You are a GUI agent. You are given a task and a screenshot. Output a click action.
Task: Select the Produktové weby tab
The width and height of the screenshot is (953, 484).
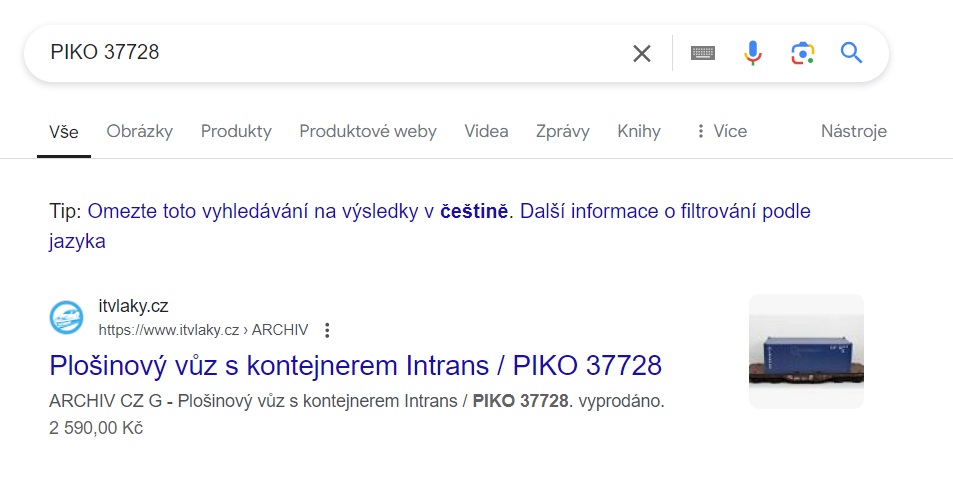368,131
